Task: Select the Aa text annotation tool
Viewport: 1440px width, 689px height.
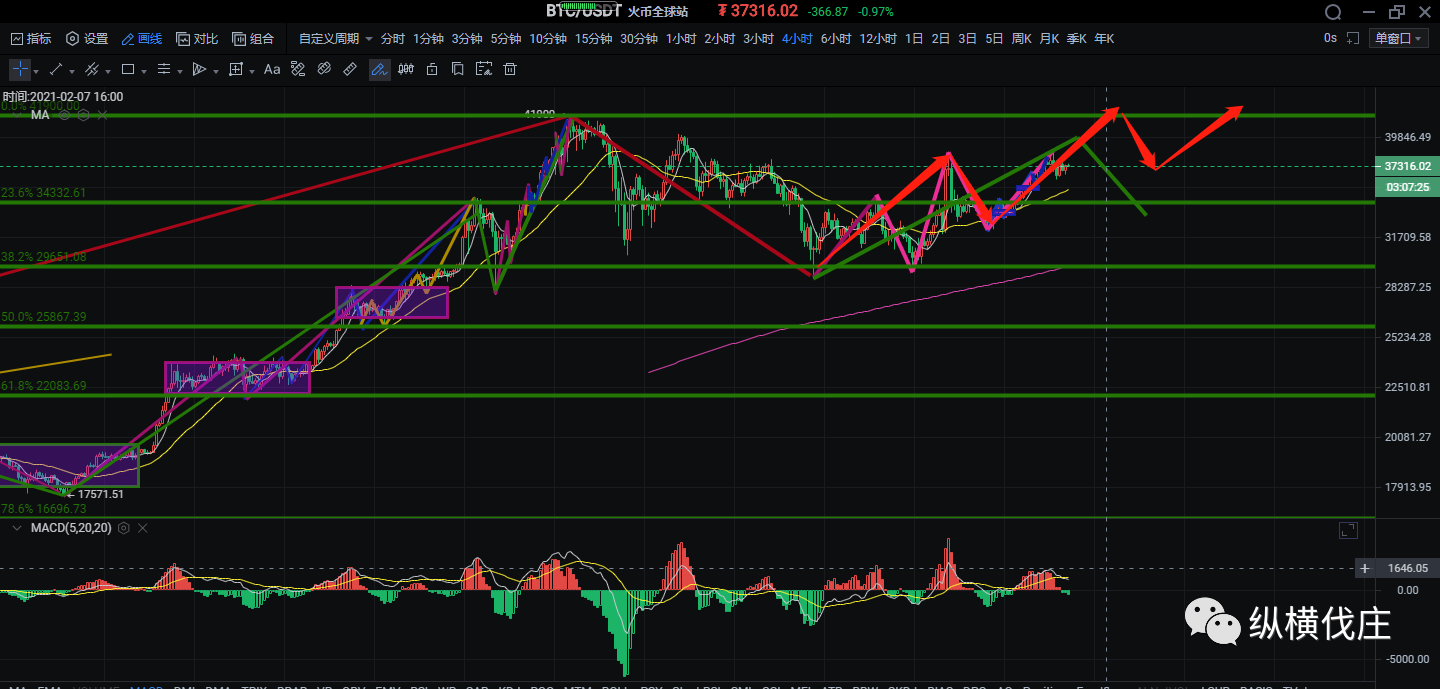Action: click(x=272, y=70)
